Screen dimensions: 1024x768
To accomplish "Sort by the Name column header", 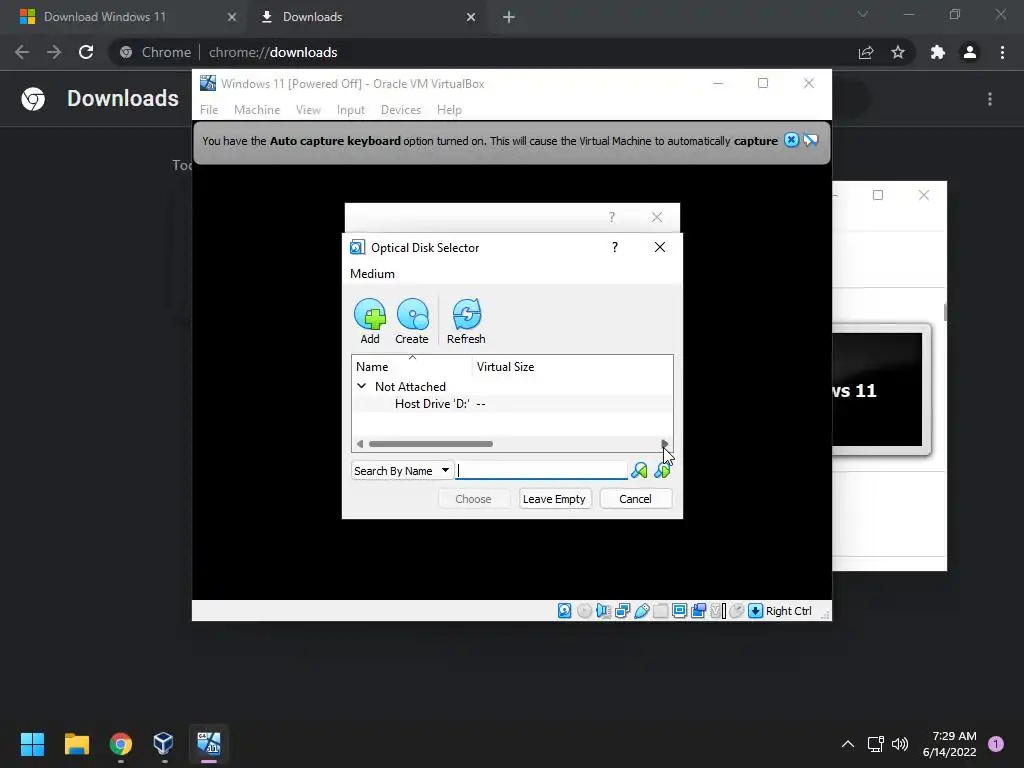I will tap(411, 366).
